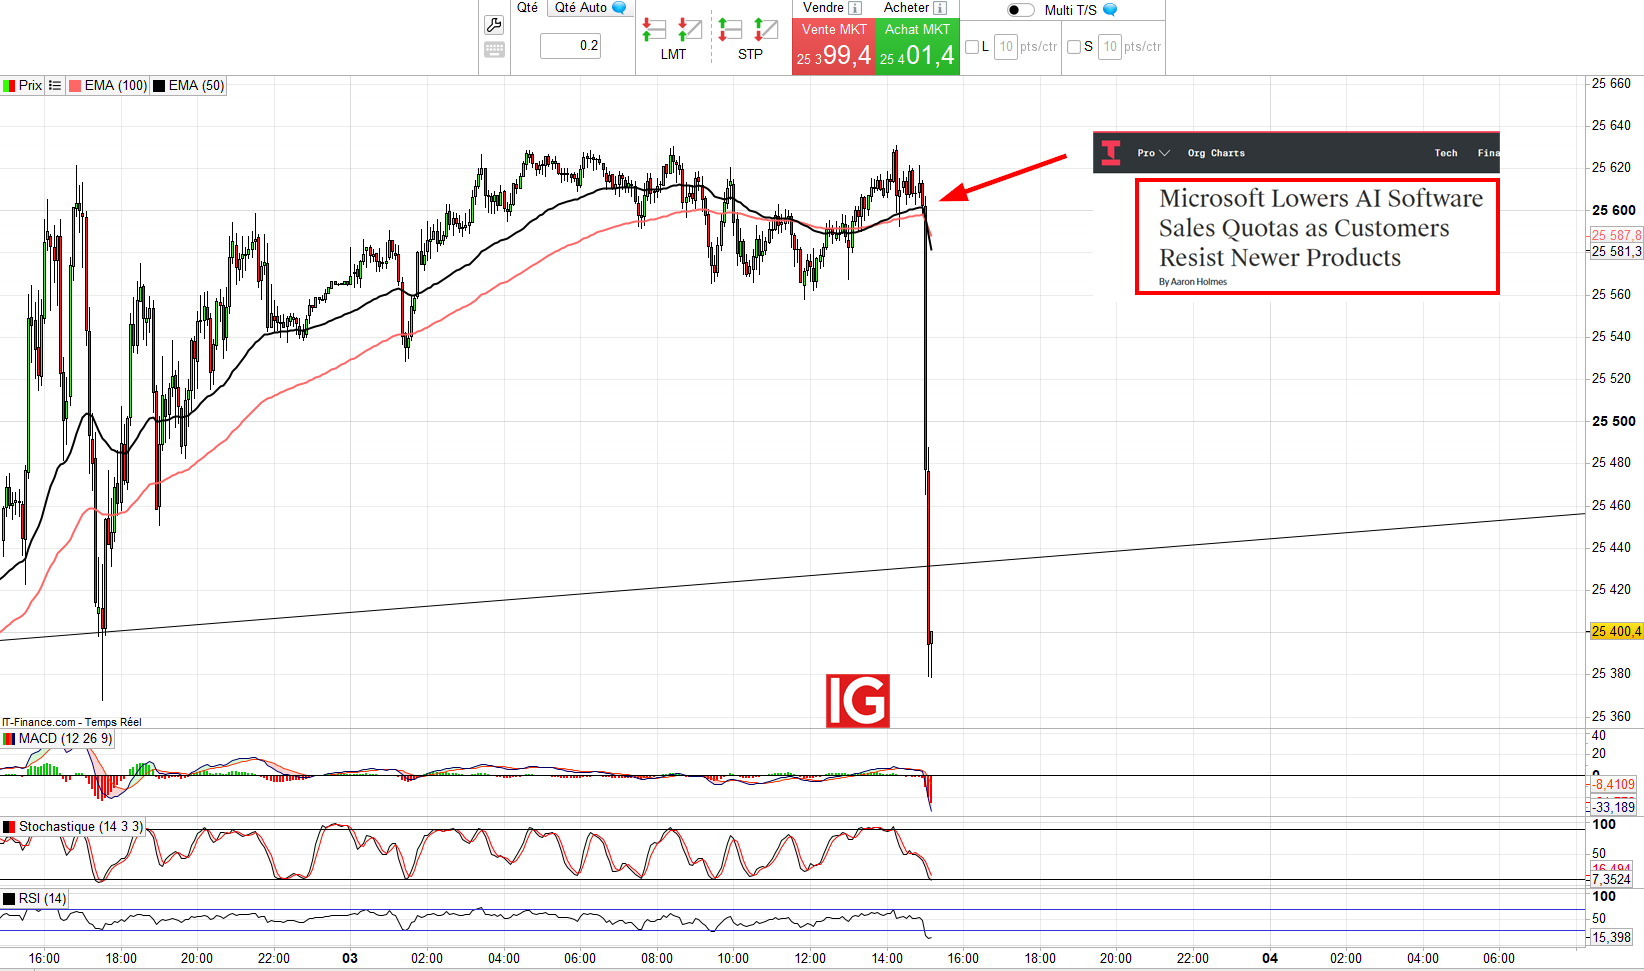
Task: Open the wrench settings icon
Action: coord(494,25)
